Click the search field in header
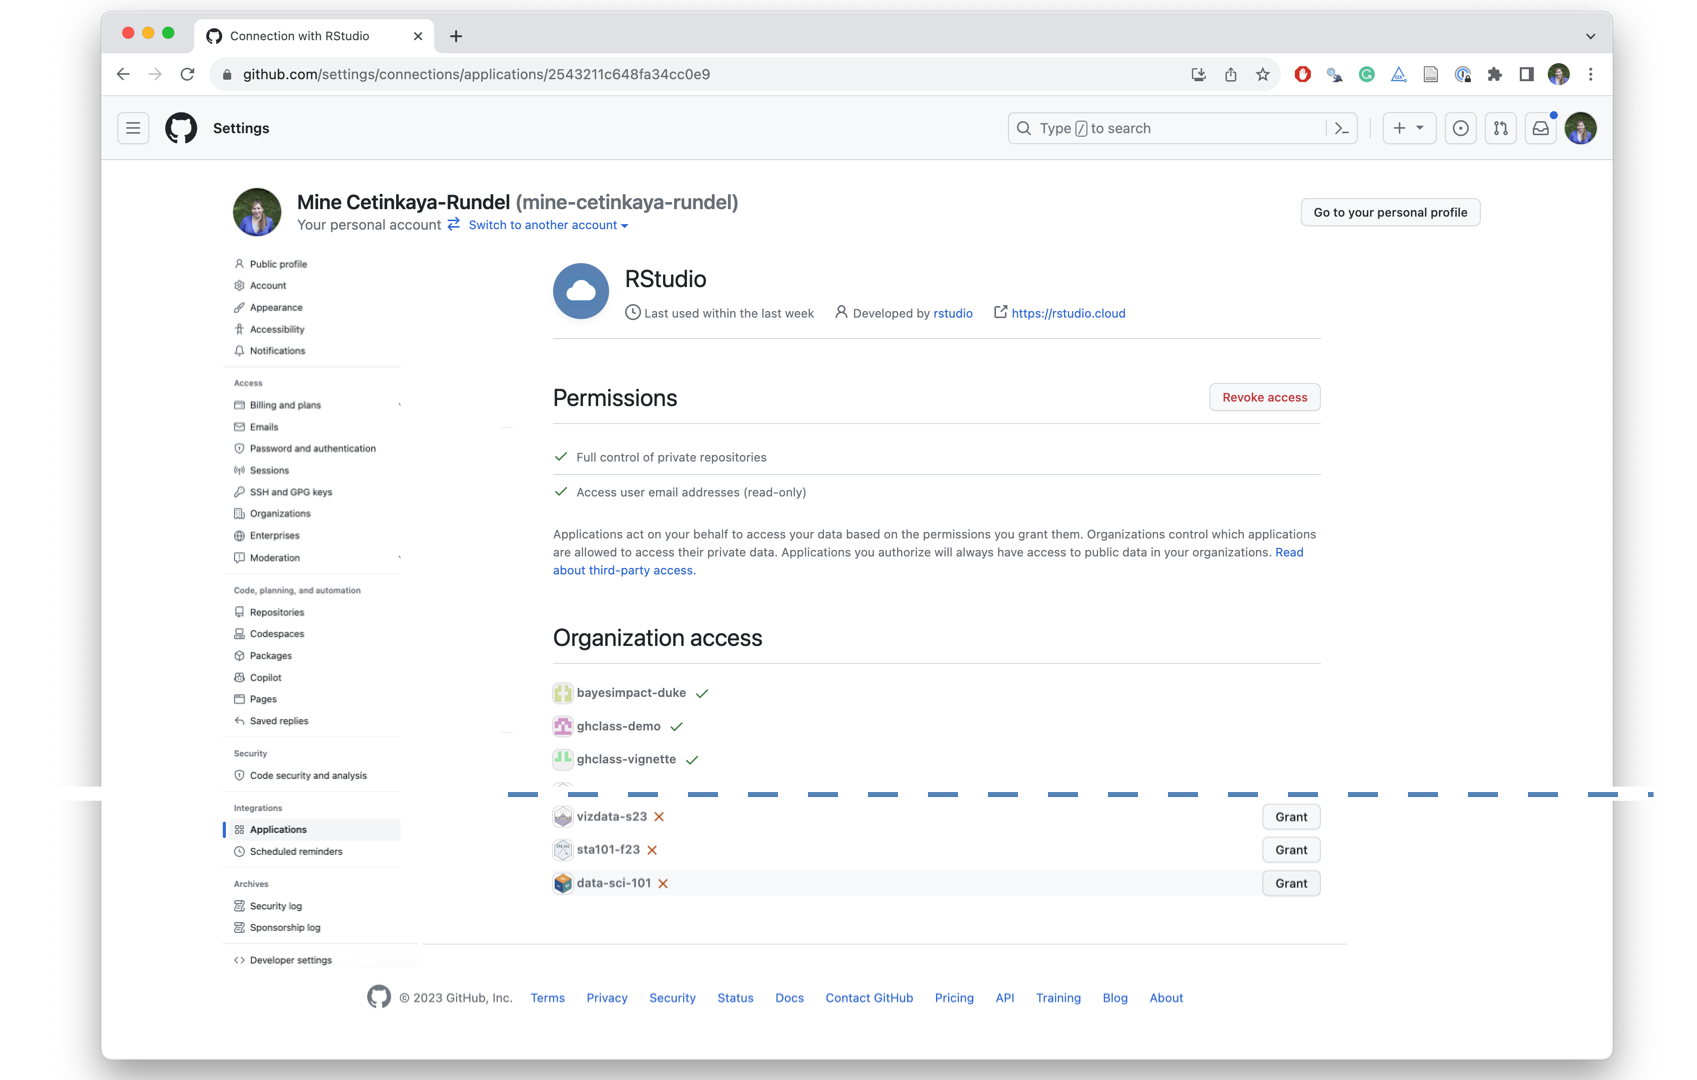Screen dimensions: 1697x1080 [1170, 128]
